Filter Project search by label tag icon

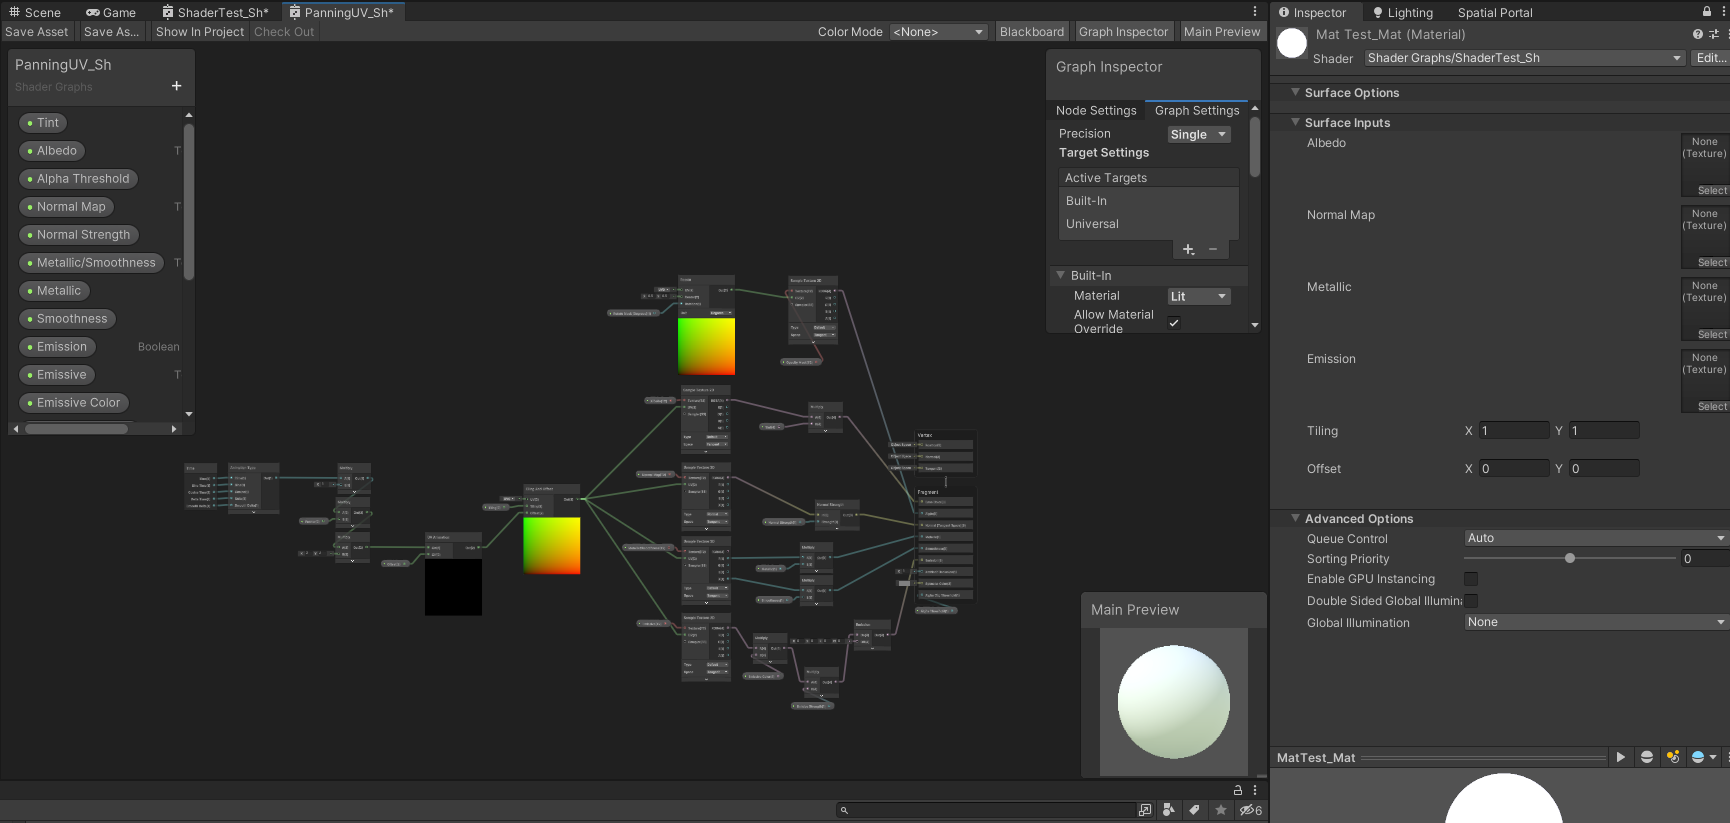tap(1194, 810)
